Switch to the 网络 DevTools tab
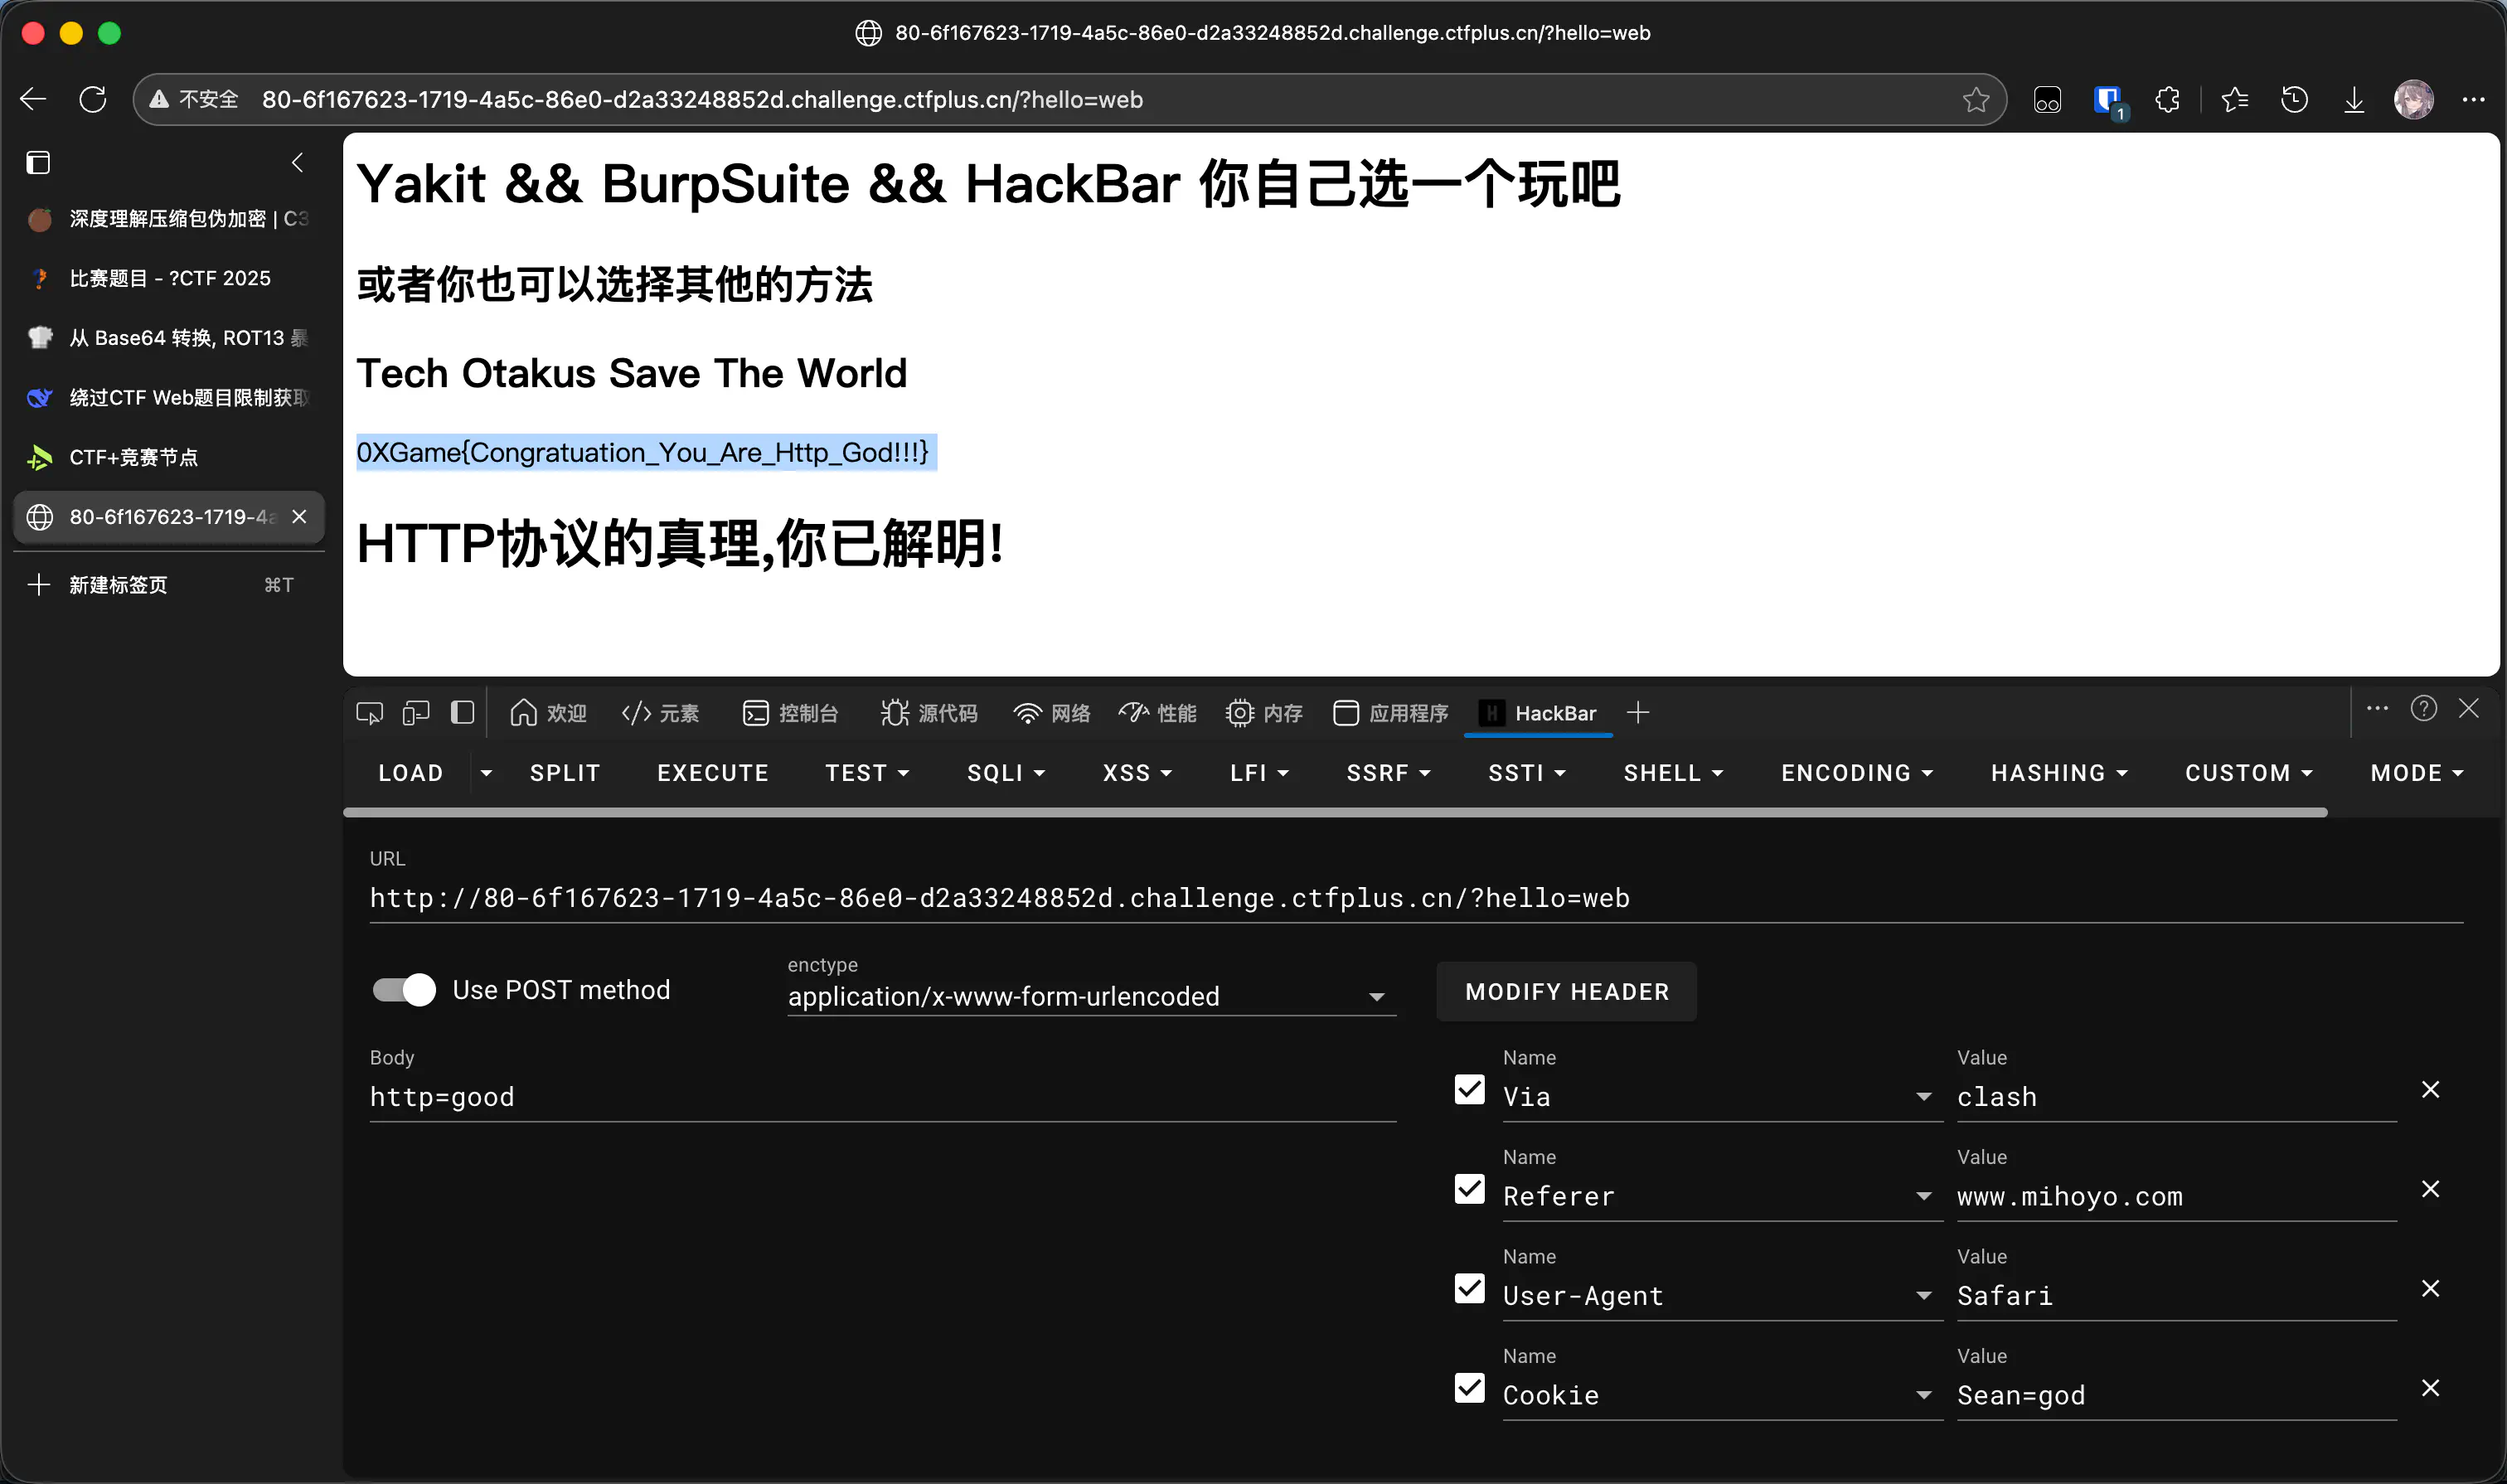The width and height of the screenshot is (2507, 1484). pyautogui.click(x=1051, y=713)
